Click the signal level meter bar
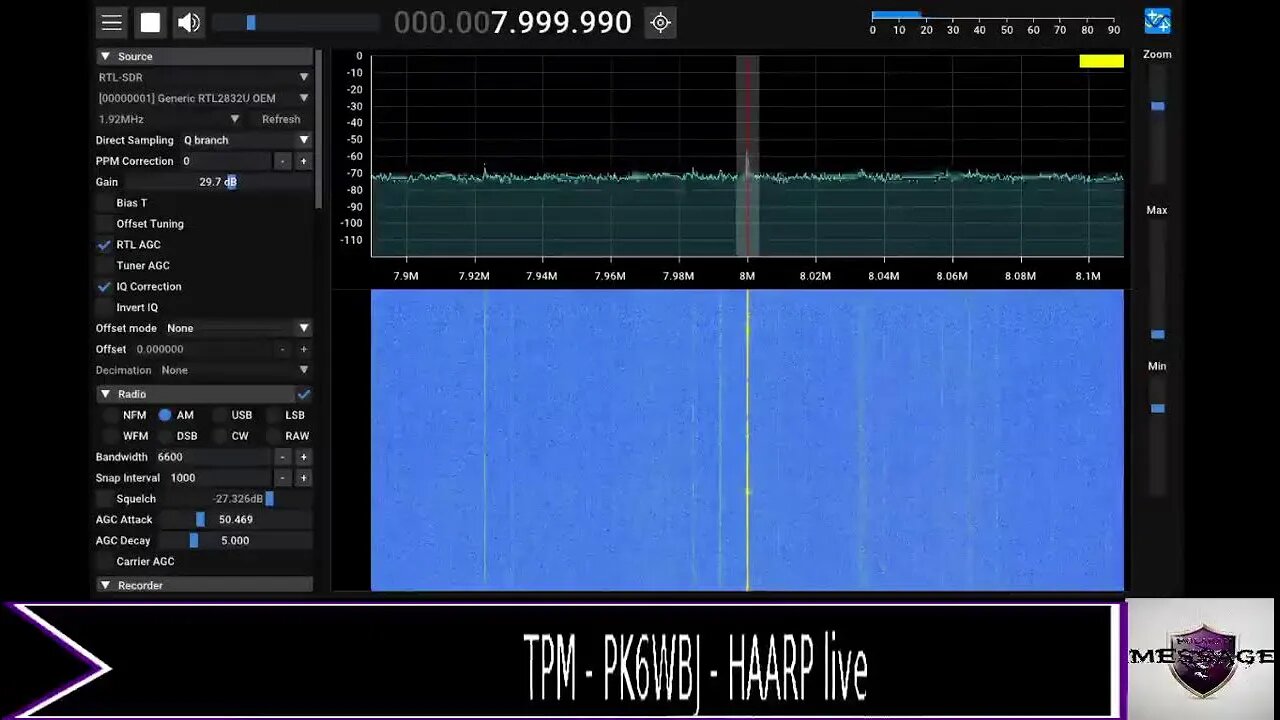Screen dimensions: 1280x720 click(x=992, y=15)
